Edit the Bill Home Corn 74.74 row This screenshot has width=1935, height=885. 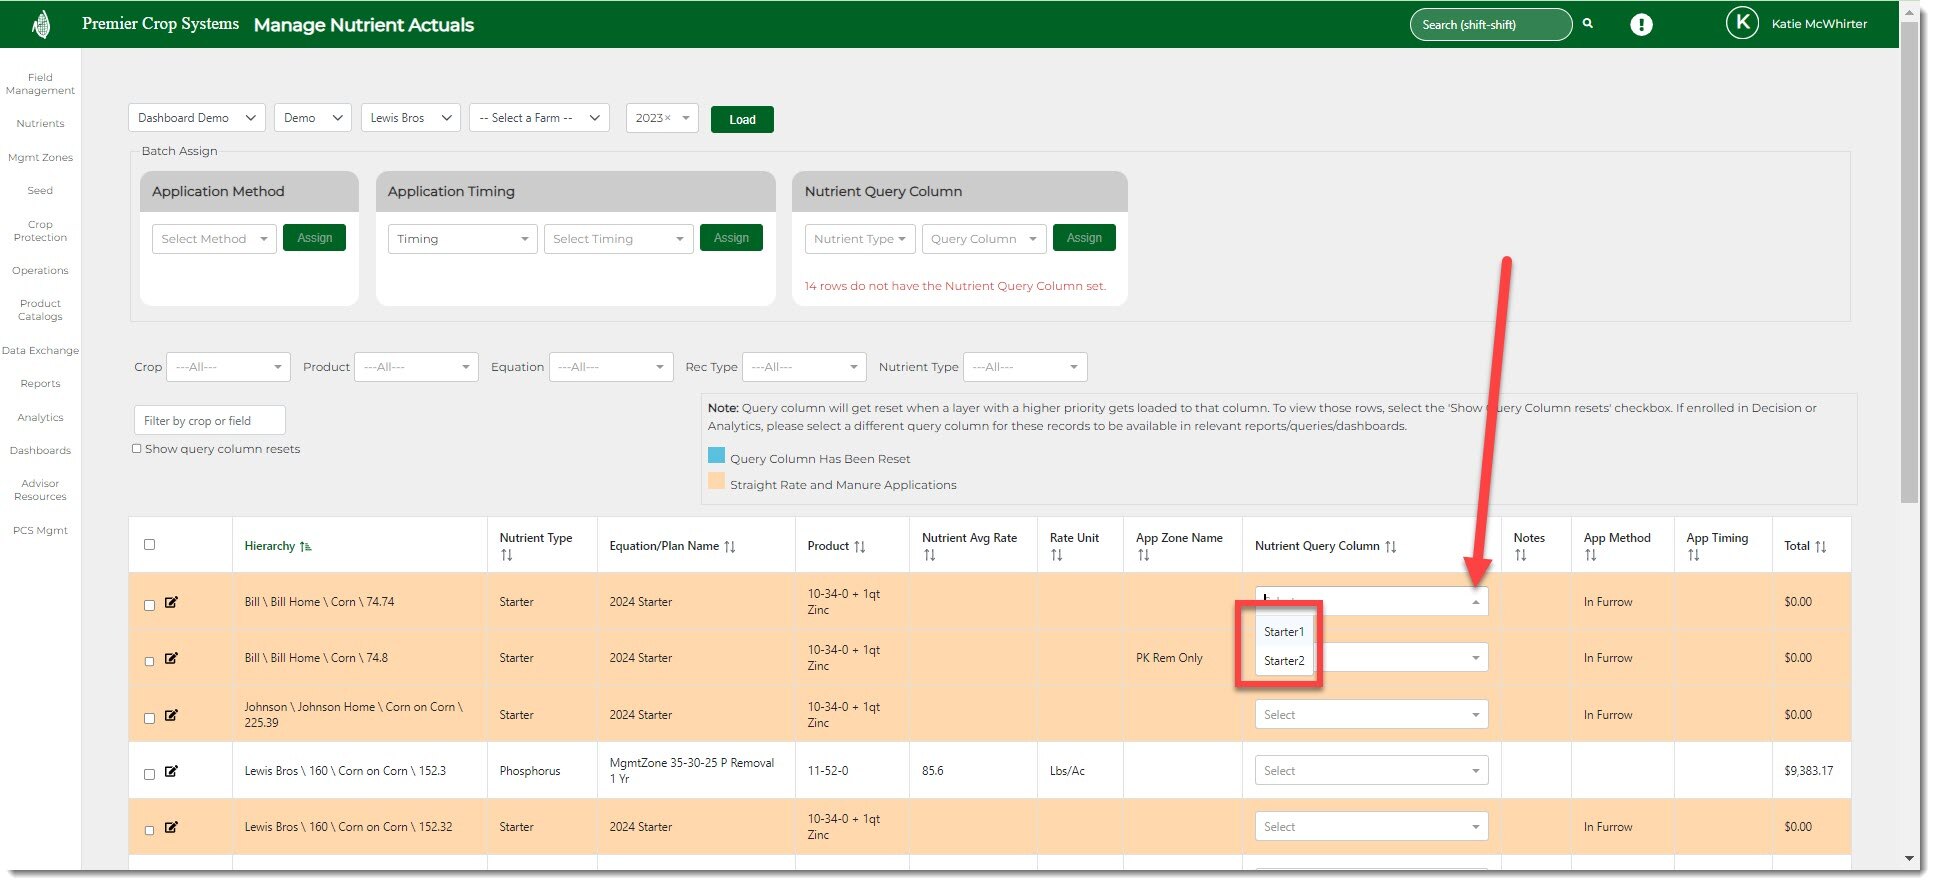[171, 602]
